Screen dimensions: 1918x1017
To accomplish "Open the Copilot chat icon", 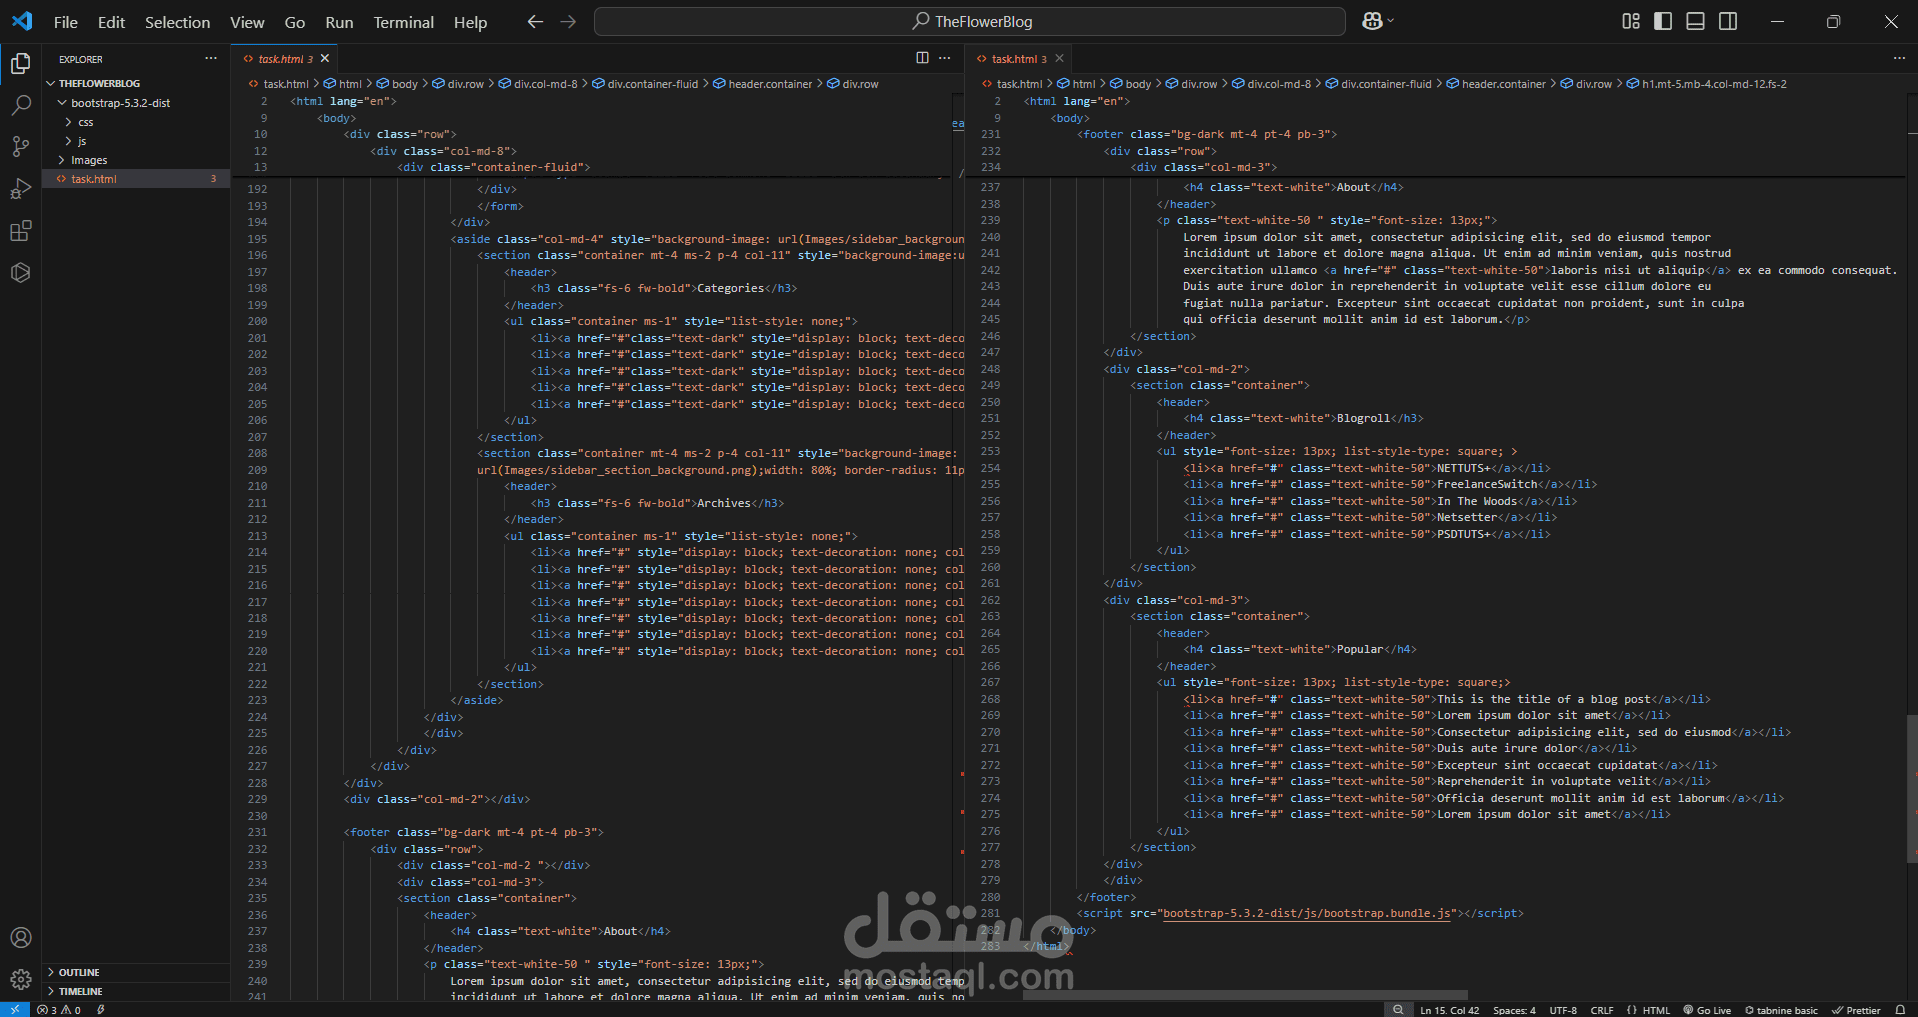I will click(x=1372, y=21).
